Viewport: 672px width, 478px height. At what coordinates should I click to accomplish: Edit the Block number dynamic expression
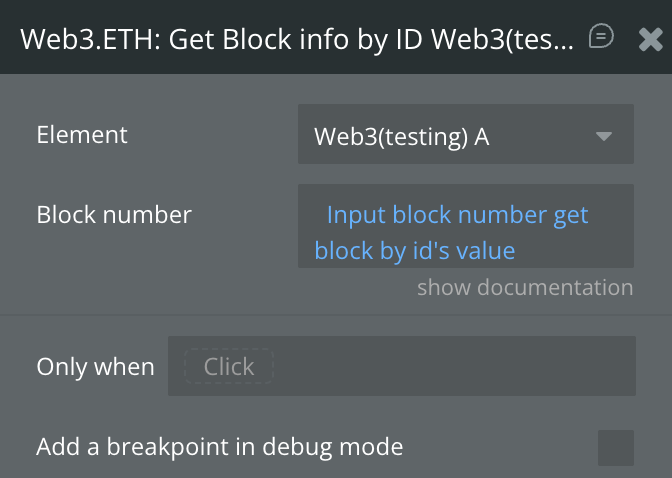(465, 232)
